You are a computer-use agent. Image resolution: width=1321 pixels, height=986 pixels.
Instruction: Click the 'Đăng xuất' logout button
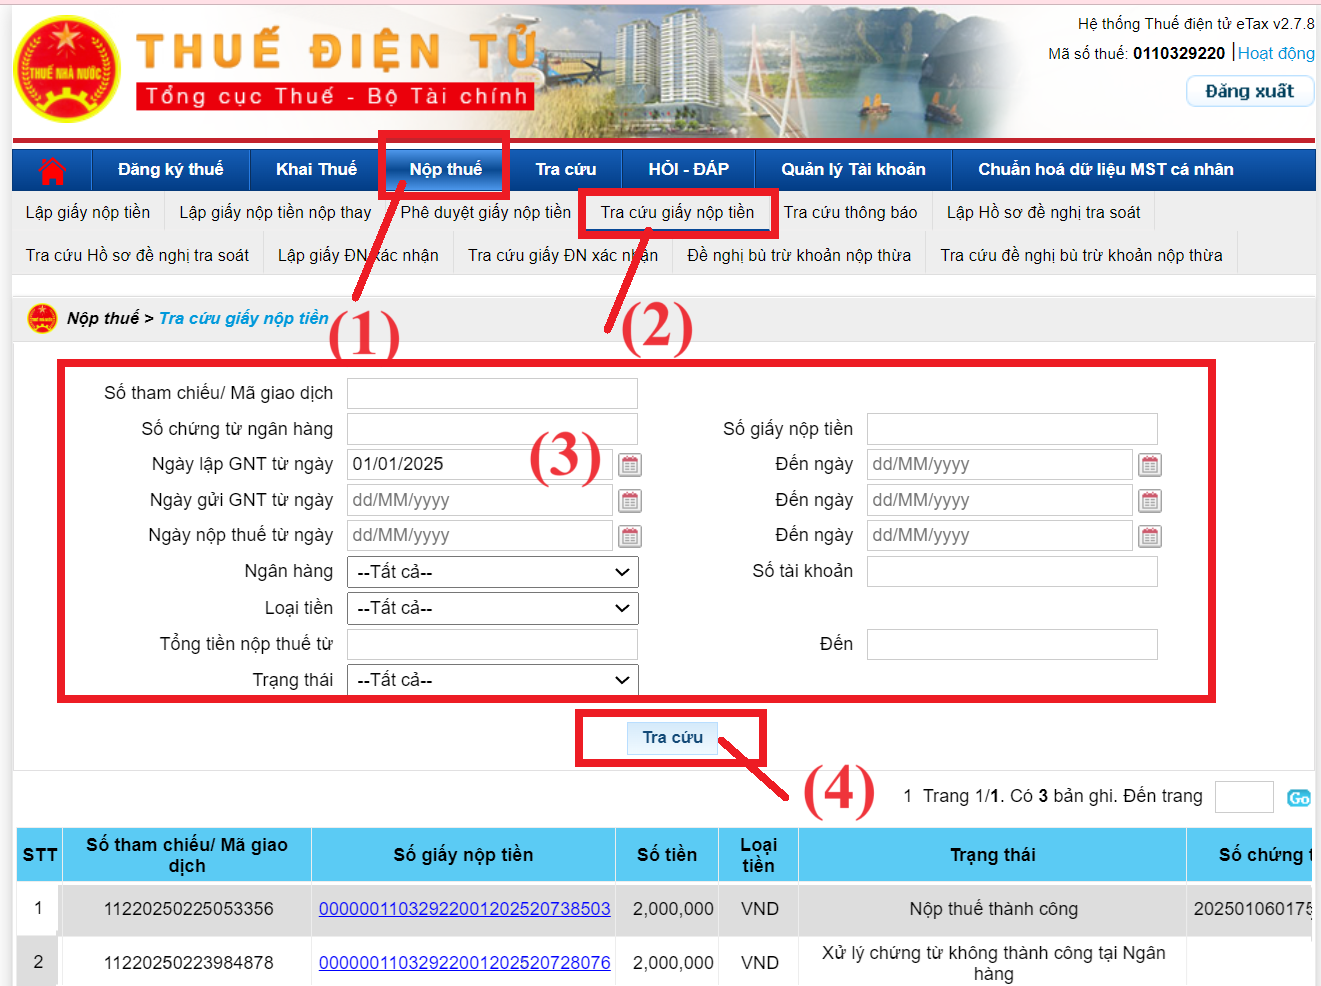tap(1249, 91)
